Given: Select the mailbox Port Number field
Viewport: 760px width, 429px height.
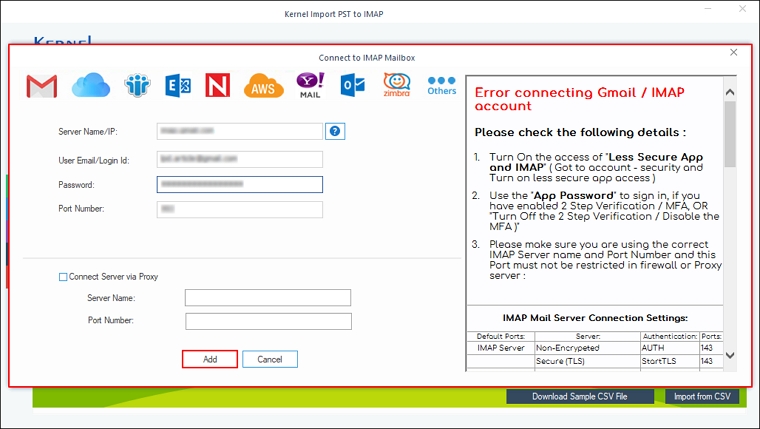Looking at the screenshot, I should click(x=239, y=209).
